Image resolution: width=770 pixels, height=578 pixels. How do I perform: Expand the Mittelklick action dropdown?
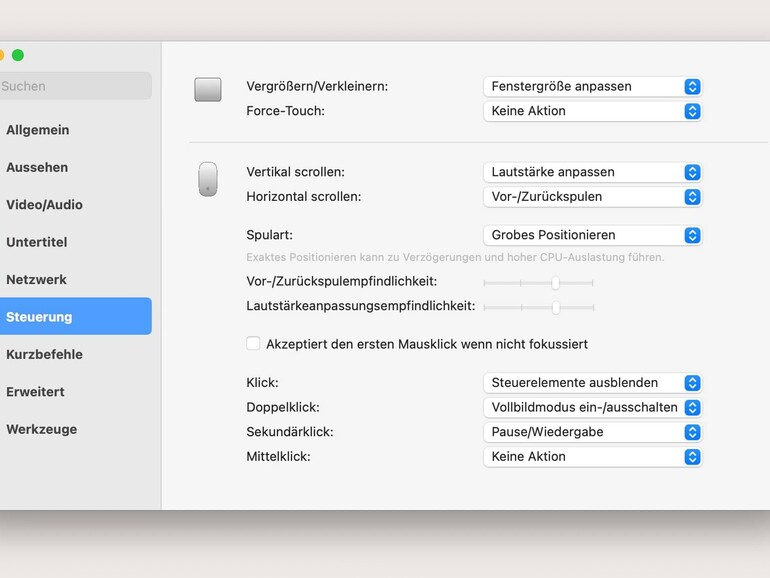click(x=592, y=457)
